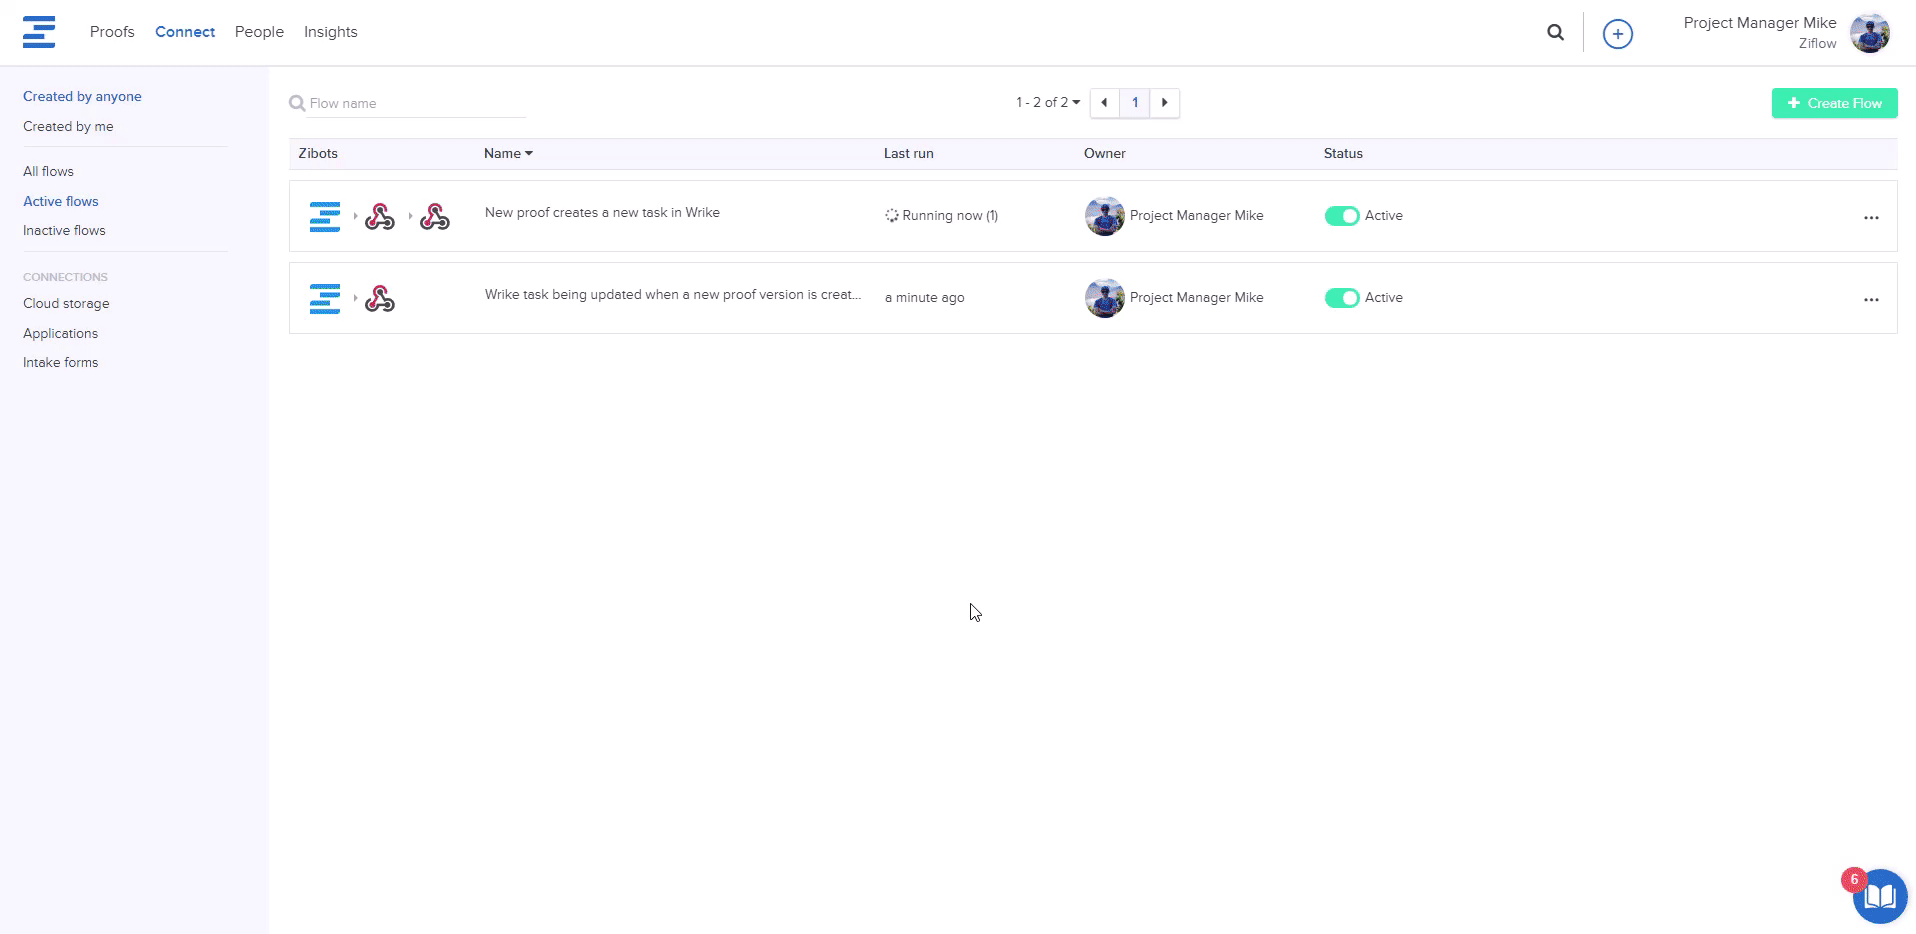Click the webhook zibot icon in second flow
The height and width of the screenshot is (934, 1916).
click(380, 299)
